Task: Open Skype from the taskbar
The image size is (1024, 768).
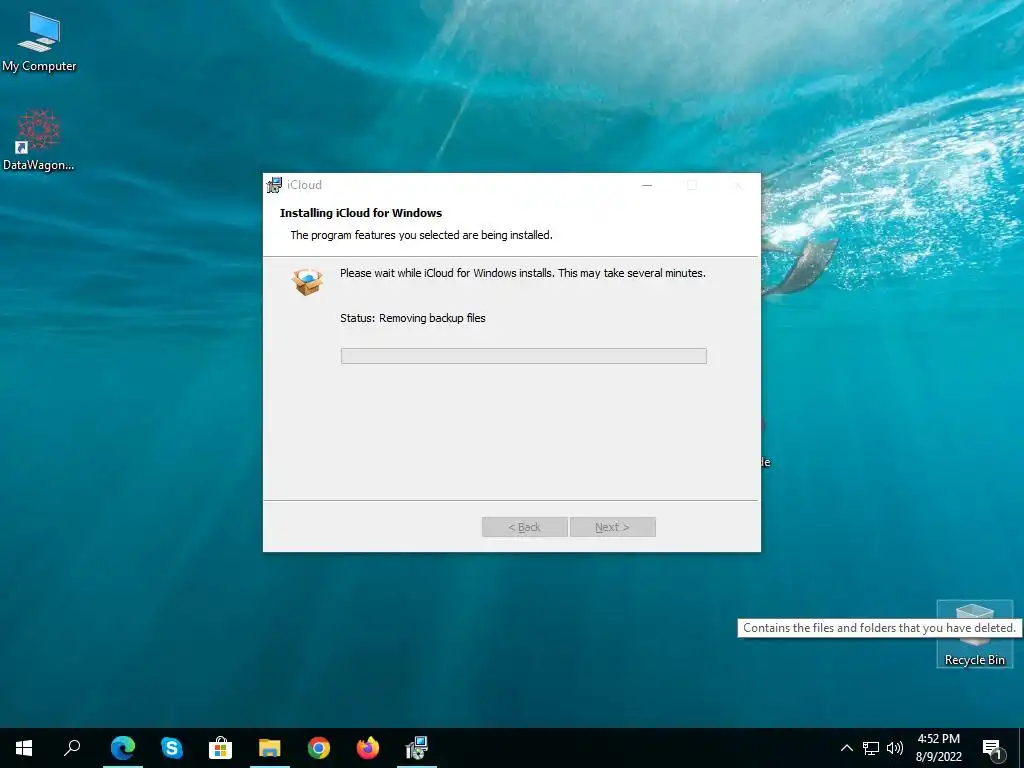Action: (x=172, y=748)
